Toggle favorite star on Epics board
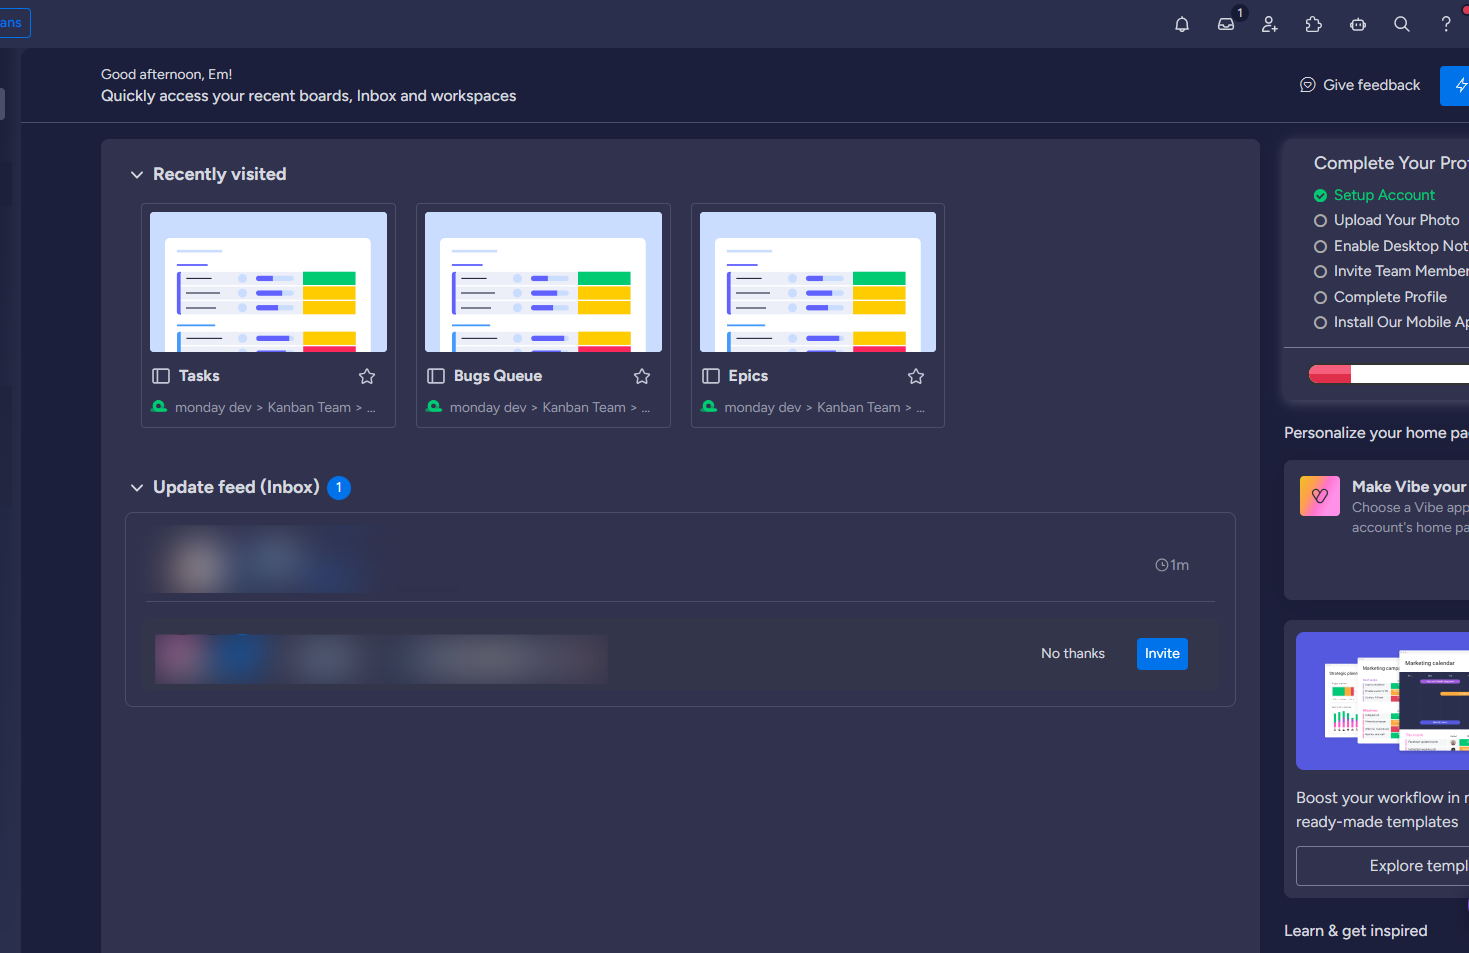Screen dimensions: 1469x953 916,376
